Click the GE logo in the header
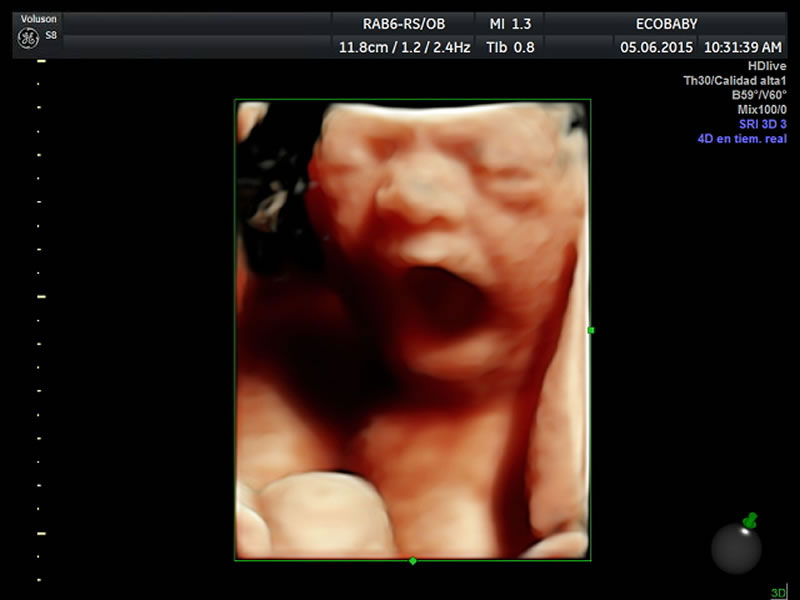The height and width of the screenshot is (600, 800). coord(27,39)
